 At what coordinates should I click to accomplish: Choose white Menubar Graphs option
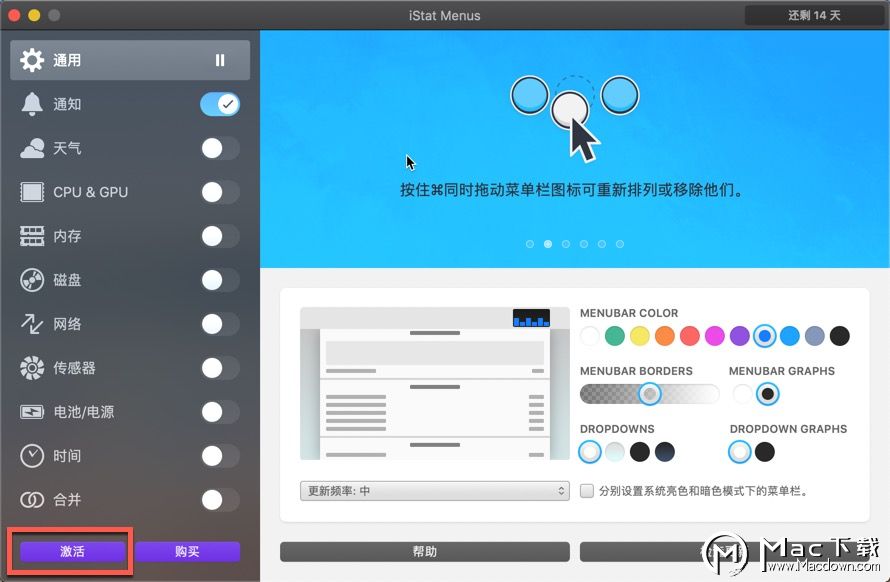742,393
